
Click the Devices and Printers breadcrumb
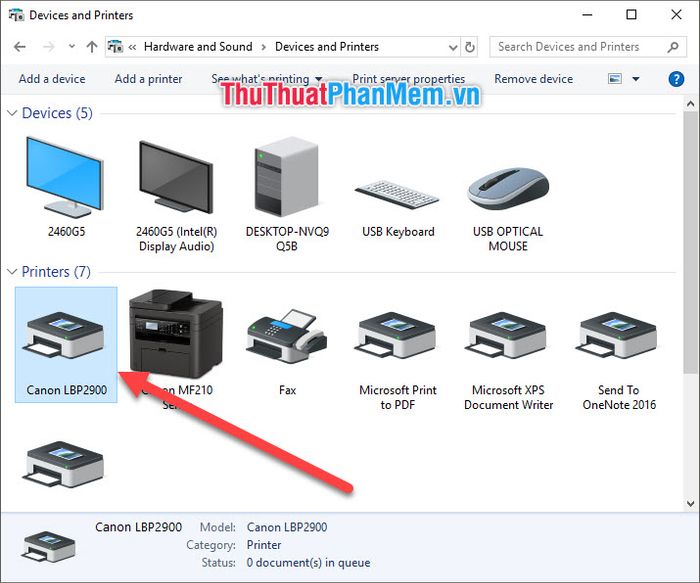[327, 47]
